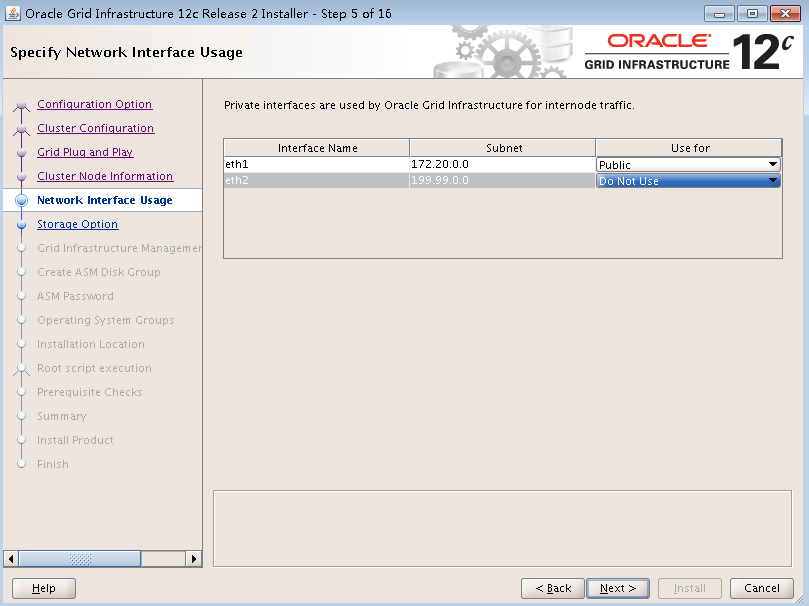
Task: Expand the Do Not Use dropdown for eth2
Action: [688, 181]
